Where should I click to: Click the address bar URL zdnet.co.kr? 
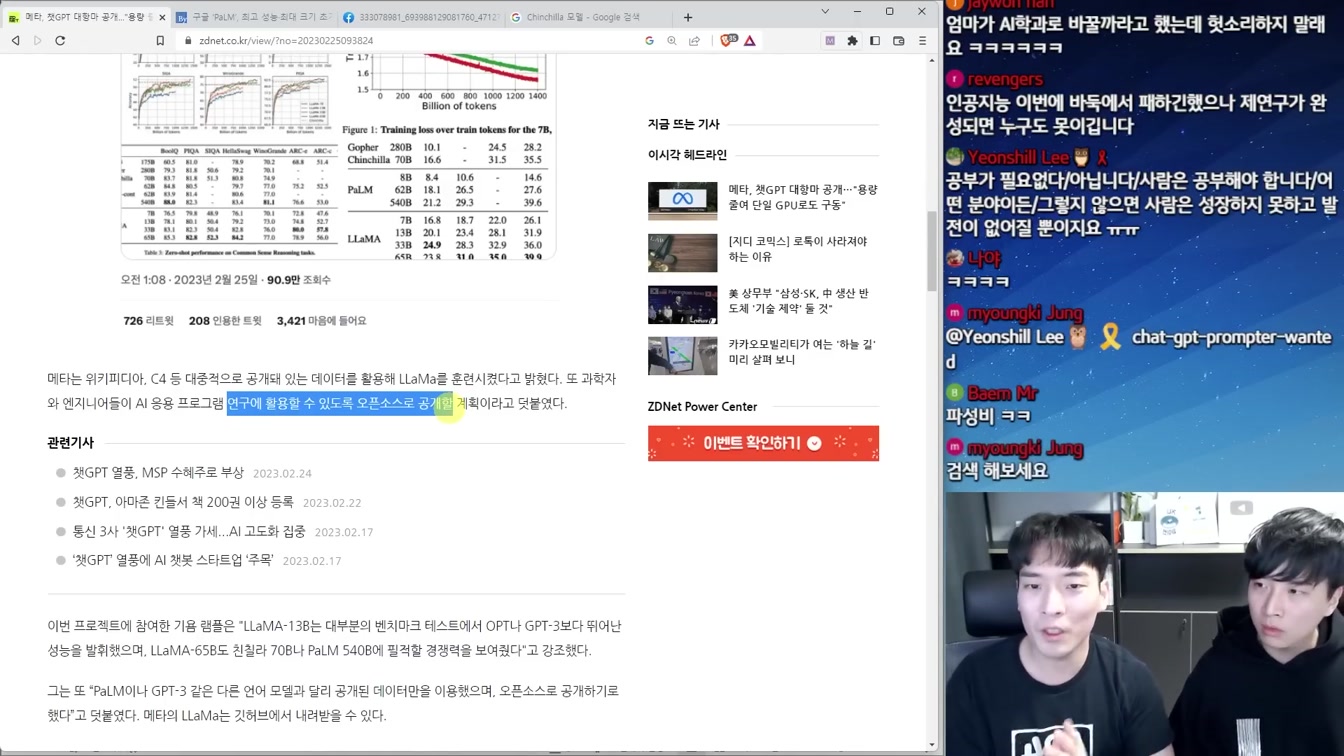[286, 41]
